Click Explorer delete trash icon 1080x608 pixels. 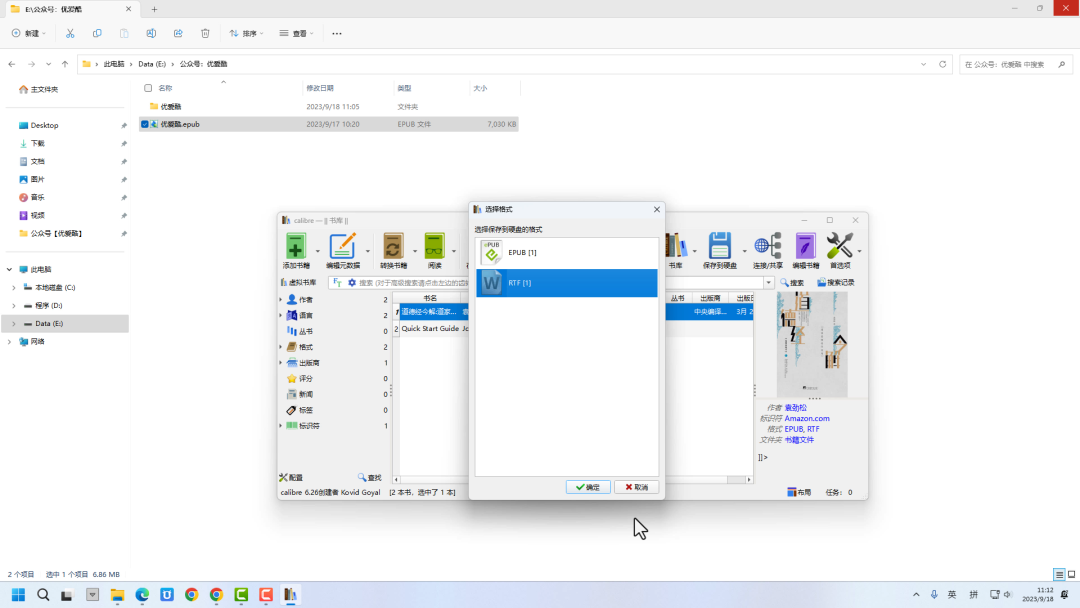(205, 33)
